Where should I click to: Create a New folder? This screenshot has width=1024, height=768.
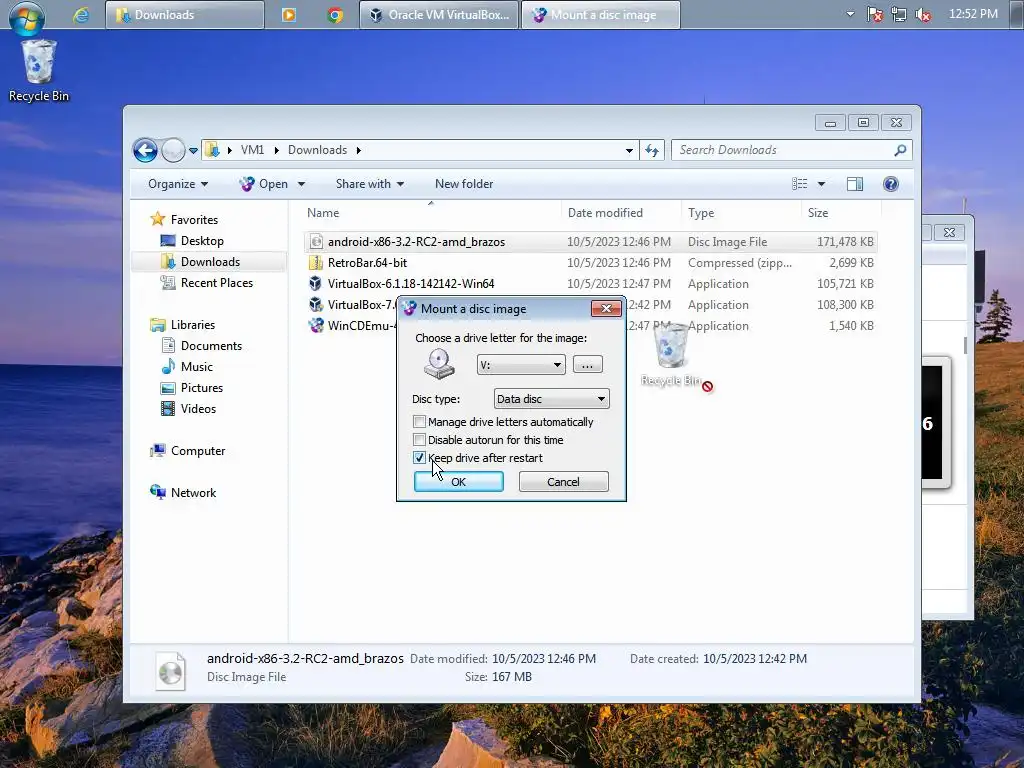(464, 184)
